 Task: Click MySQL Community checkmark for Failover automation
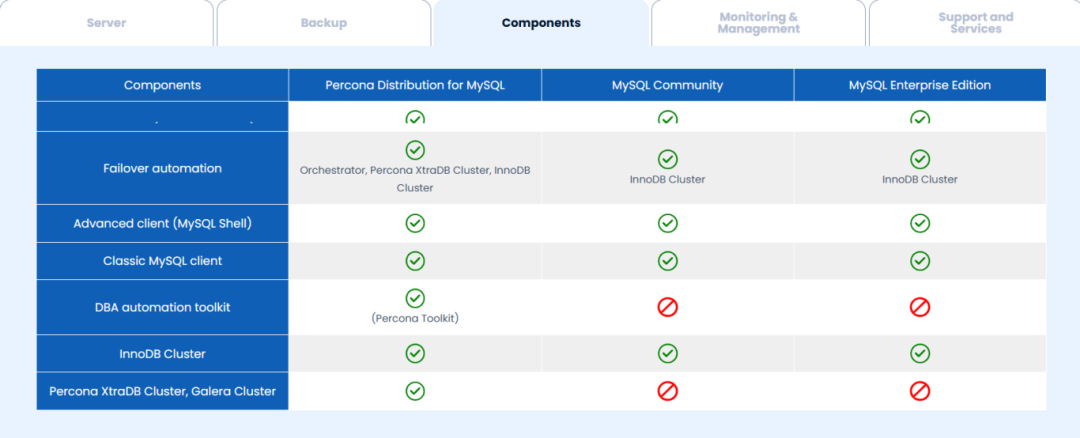click(667, 159)
